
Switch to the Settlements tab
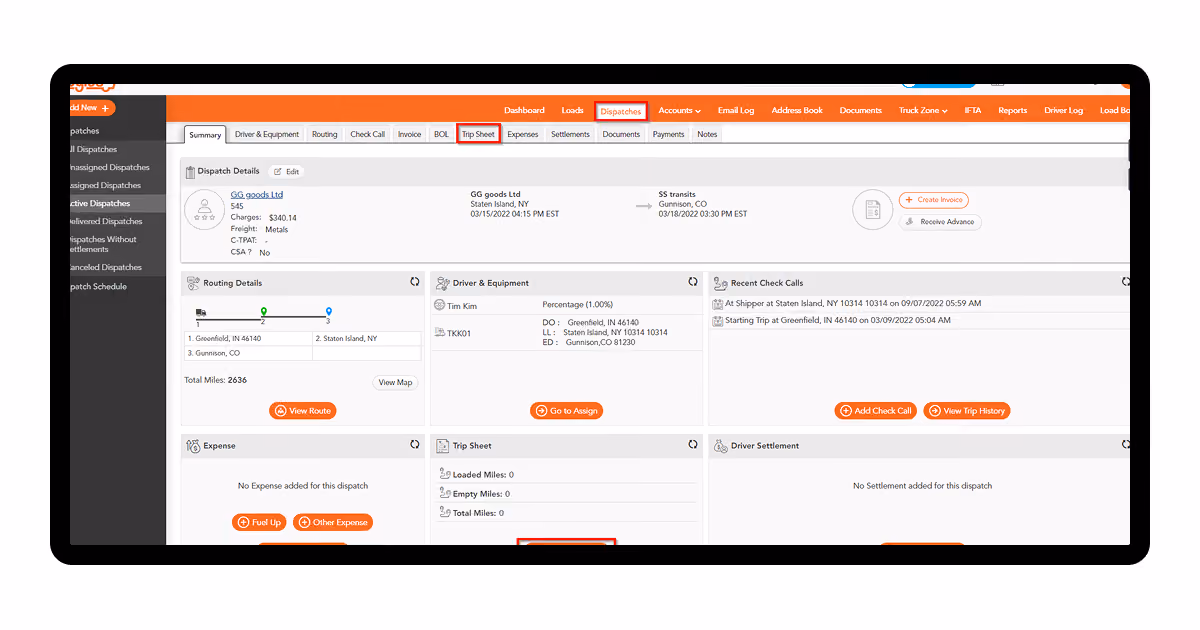[570, 134]
